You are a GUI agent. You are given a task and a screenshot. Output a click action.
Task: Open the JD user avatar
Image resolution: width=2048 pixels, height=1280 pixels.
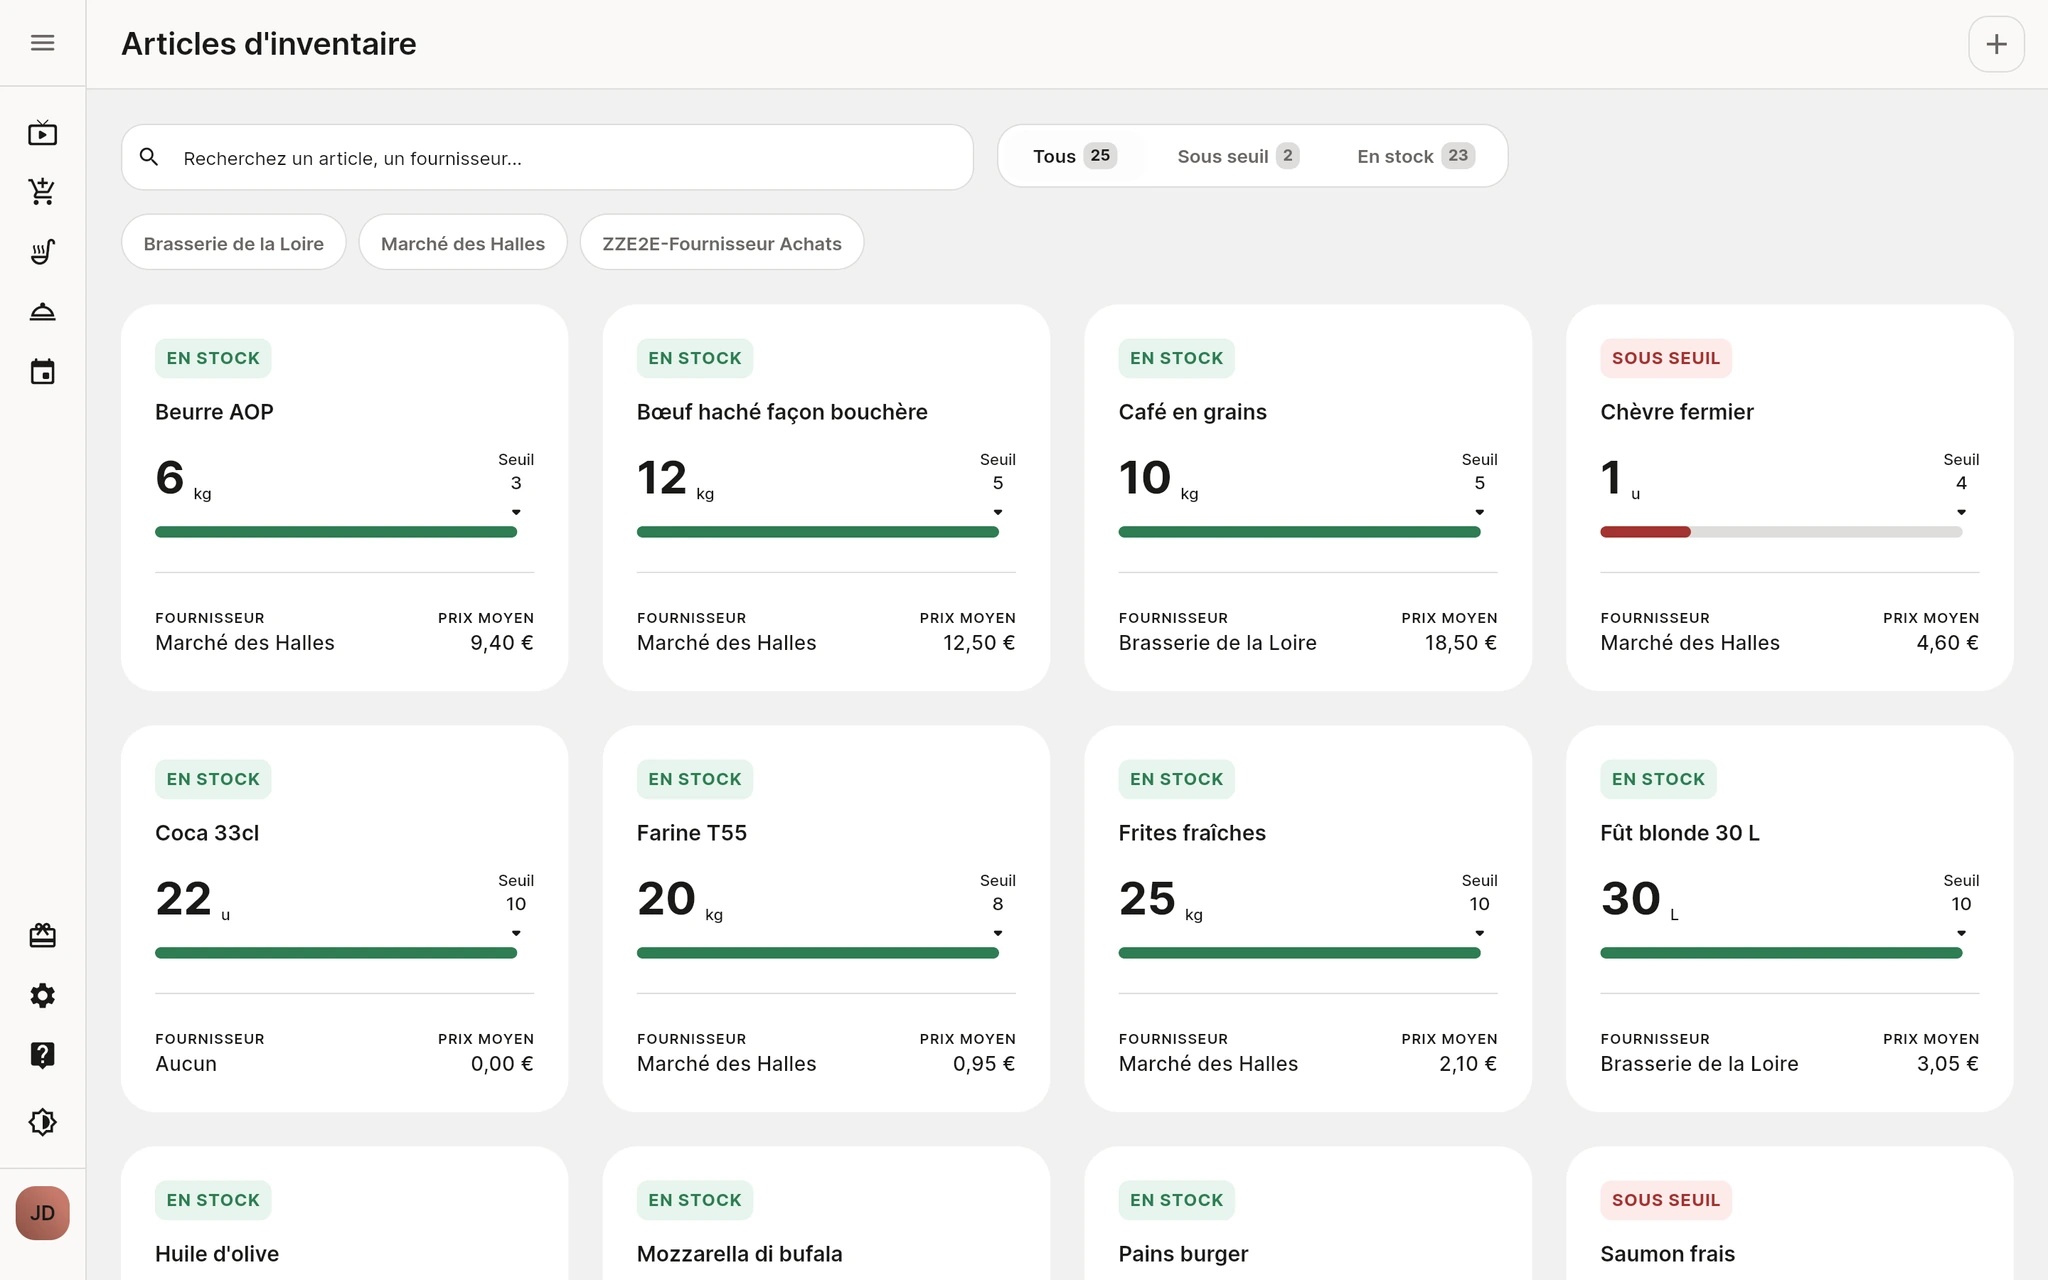click(x=42, y=1213)
